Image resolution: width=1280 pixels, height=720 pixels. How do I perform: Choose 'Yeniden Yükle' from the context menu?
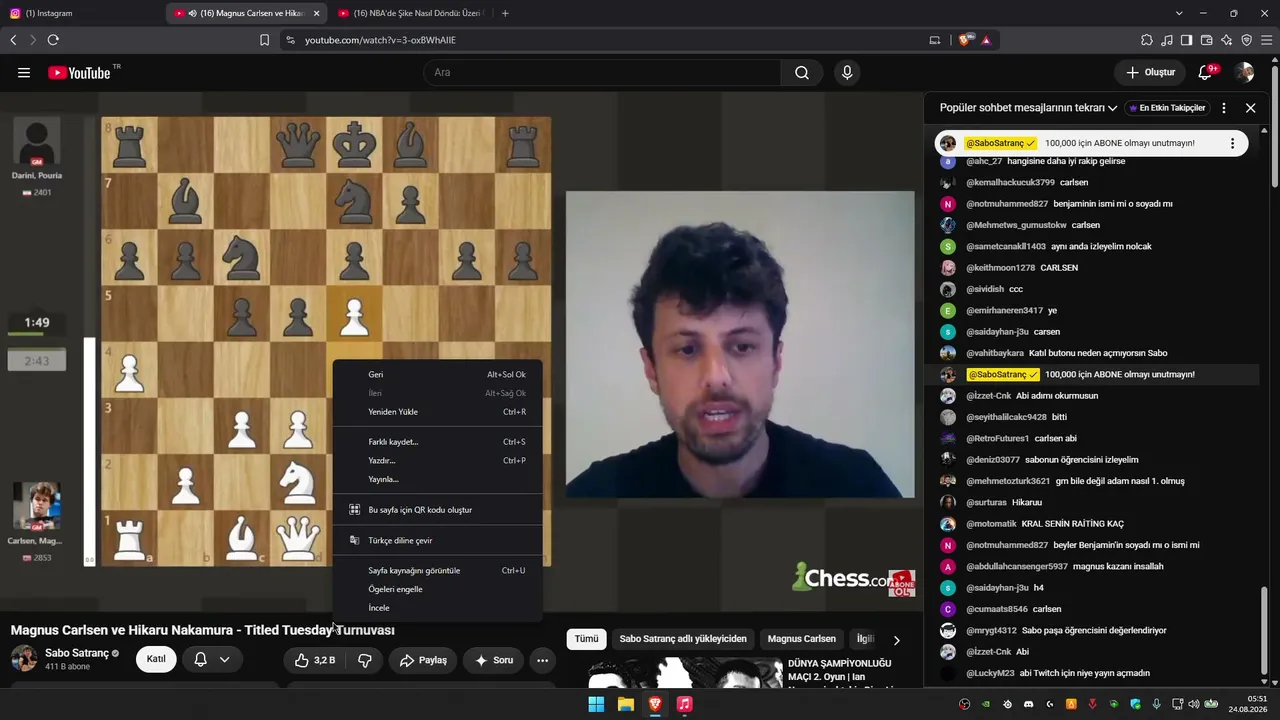click(438, 412)
